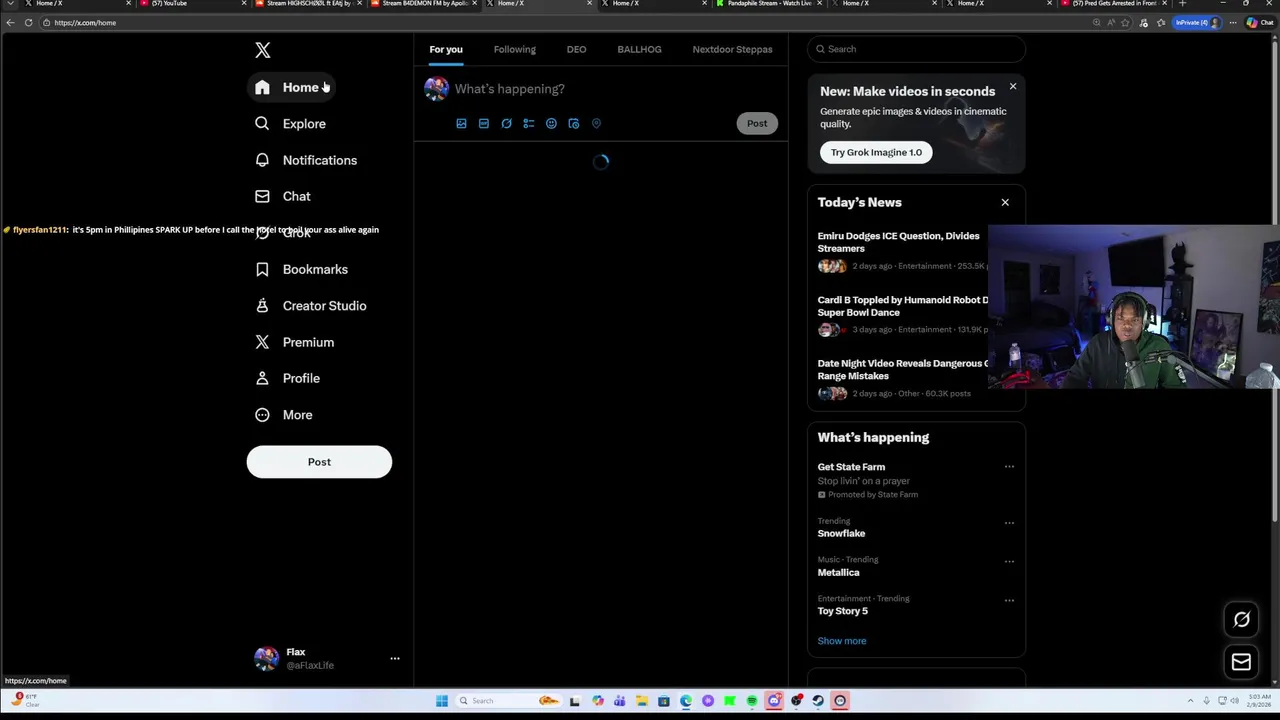
Task: Click the schedule post icon in composer
Action: tap(574, 124)
